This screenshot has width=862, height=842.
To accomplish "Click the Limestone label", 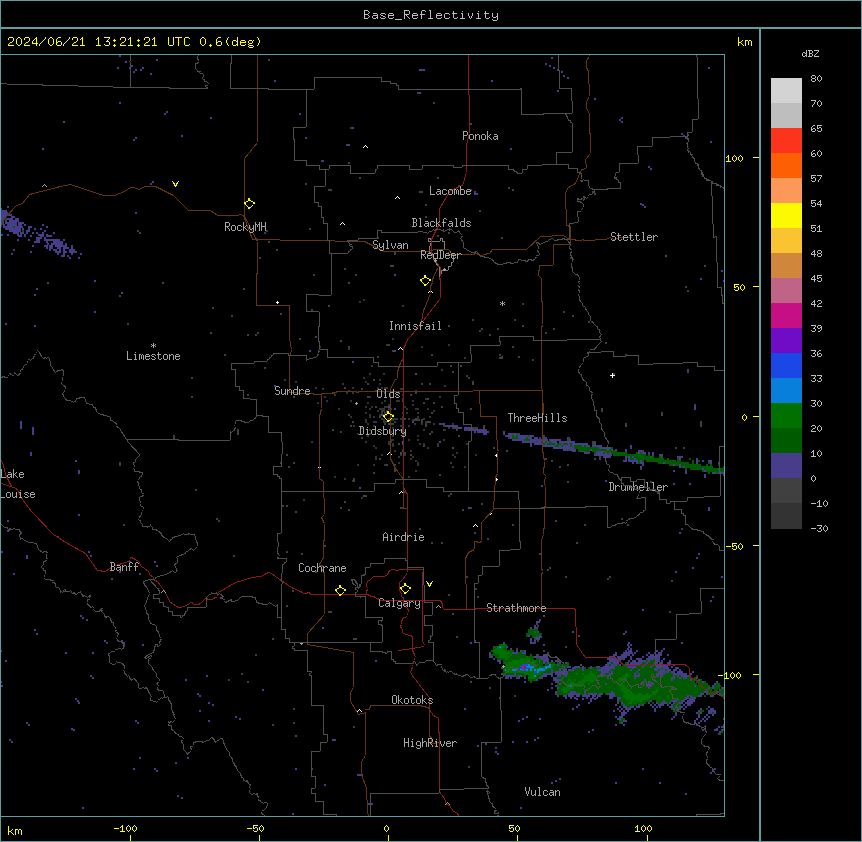I will [x=153, y=356].
